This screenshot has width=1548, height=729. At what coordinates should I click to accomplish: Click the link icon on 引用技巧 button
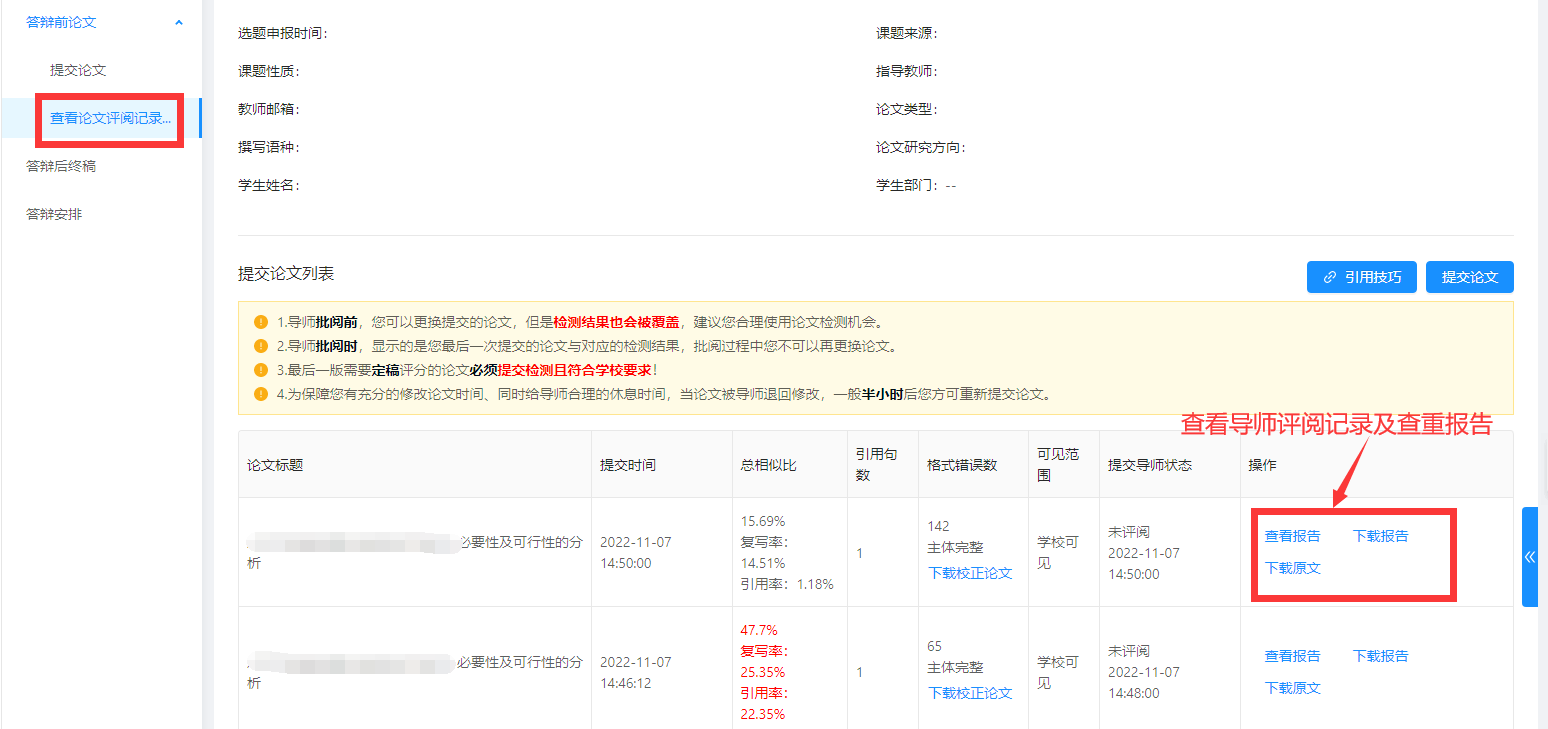tap(1329, 277)
